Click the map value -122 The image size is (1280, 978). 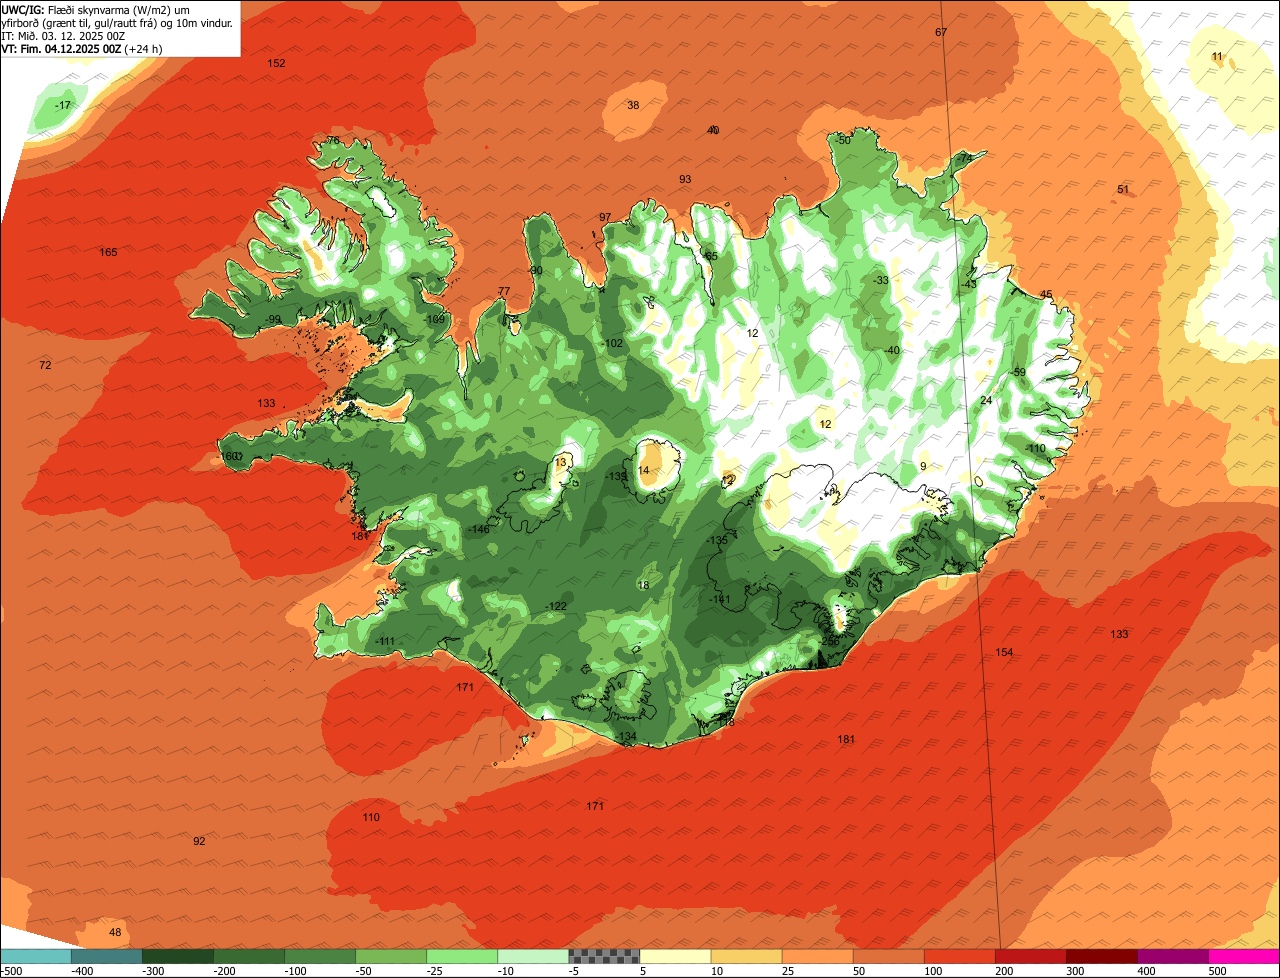[x=557, y=607]
